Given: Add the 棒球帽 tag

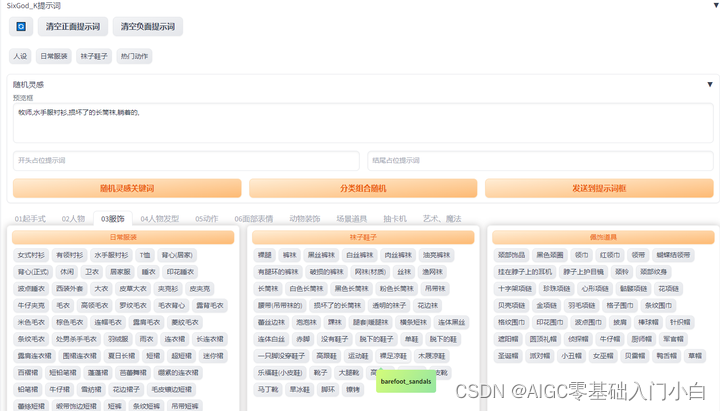Looking at the screenshot, I should pyautogui.click(x=648, y=322).
